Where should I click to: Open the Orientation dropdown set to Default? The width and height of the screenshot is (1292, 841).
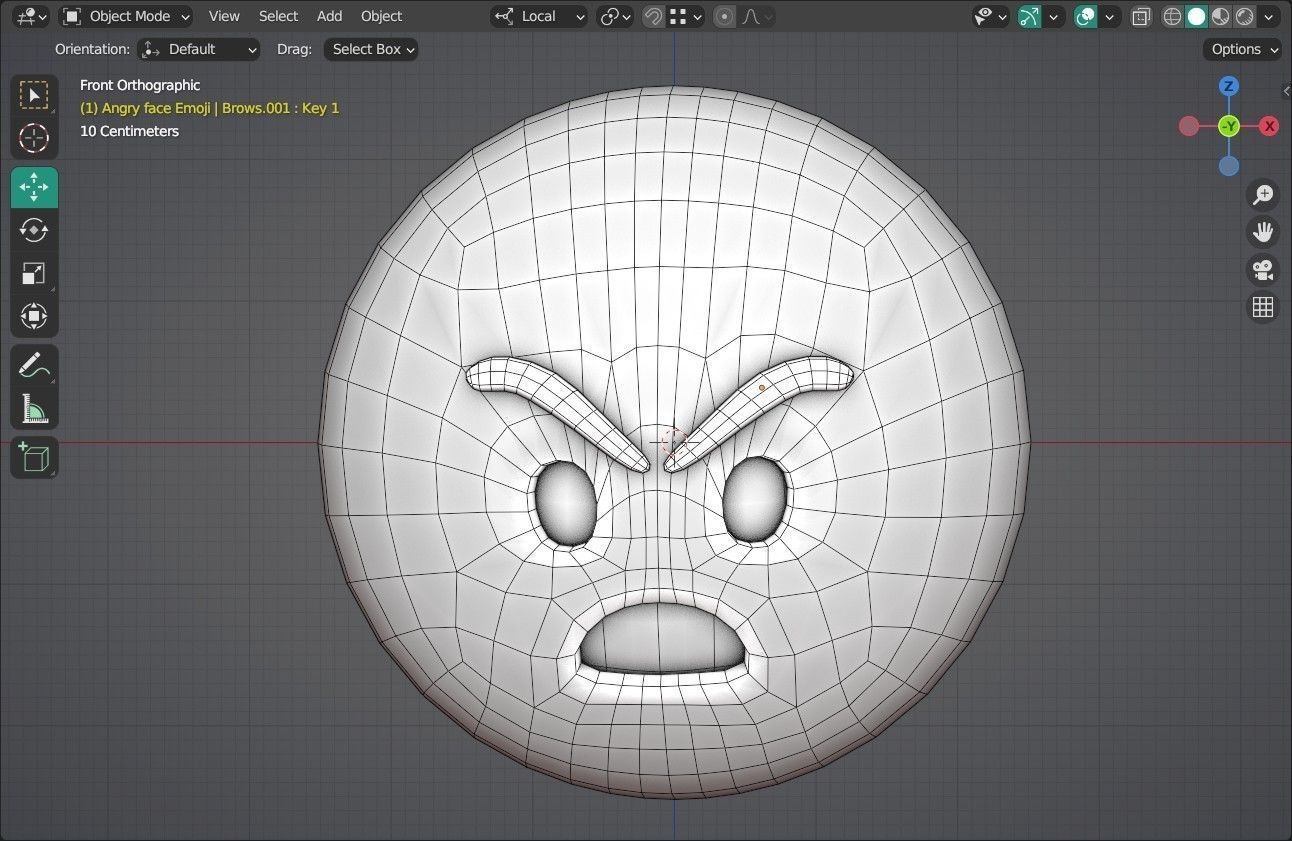click(x=199, y=49)
